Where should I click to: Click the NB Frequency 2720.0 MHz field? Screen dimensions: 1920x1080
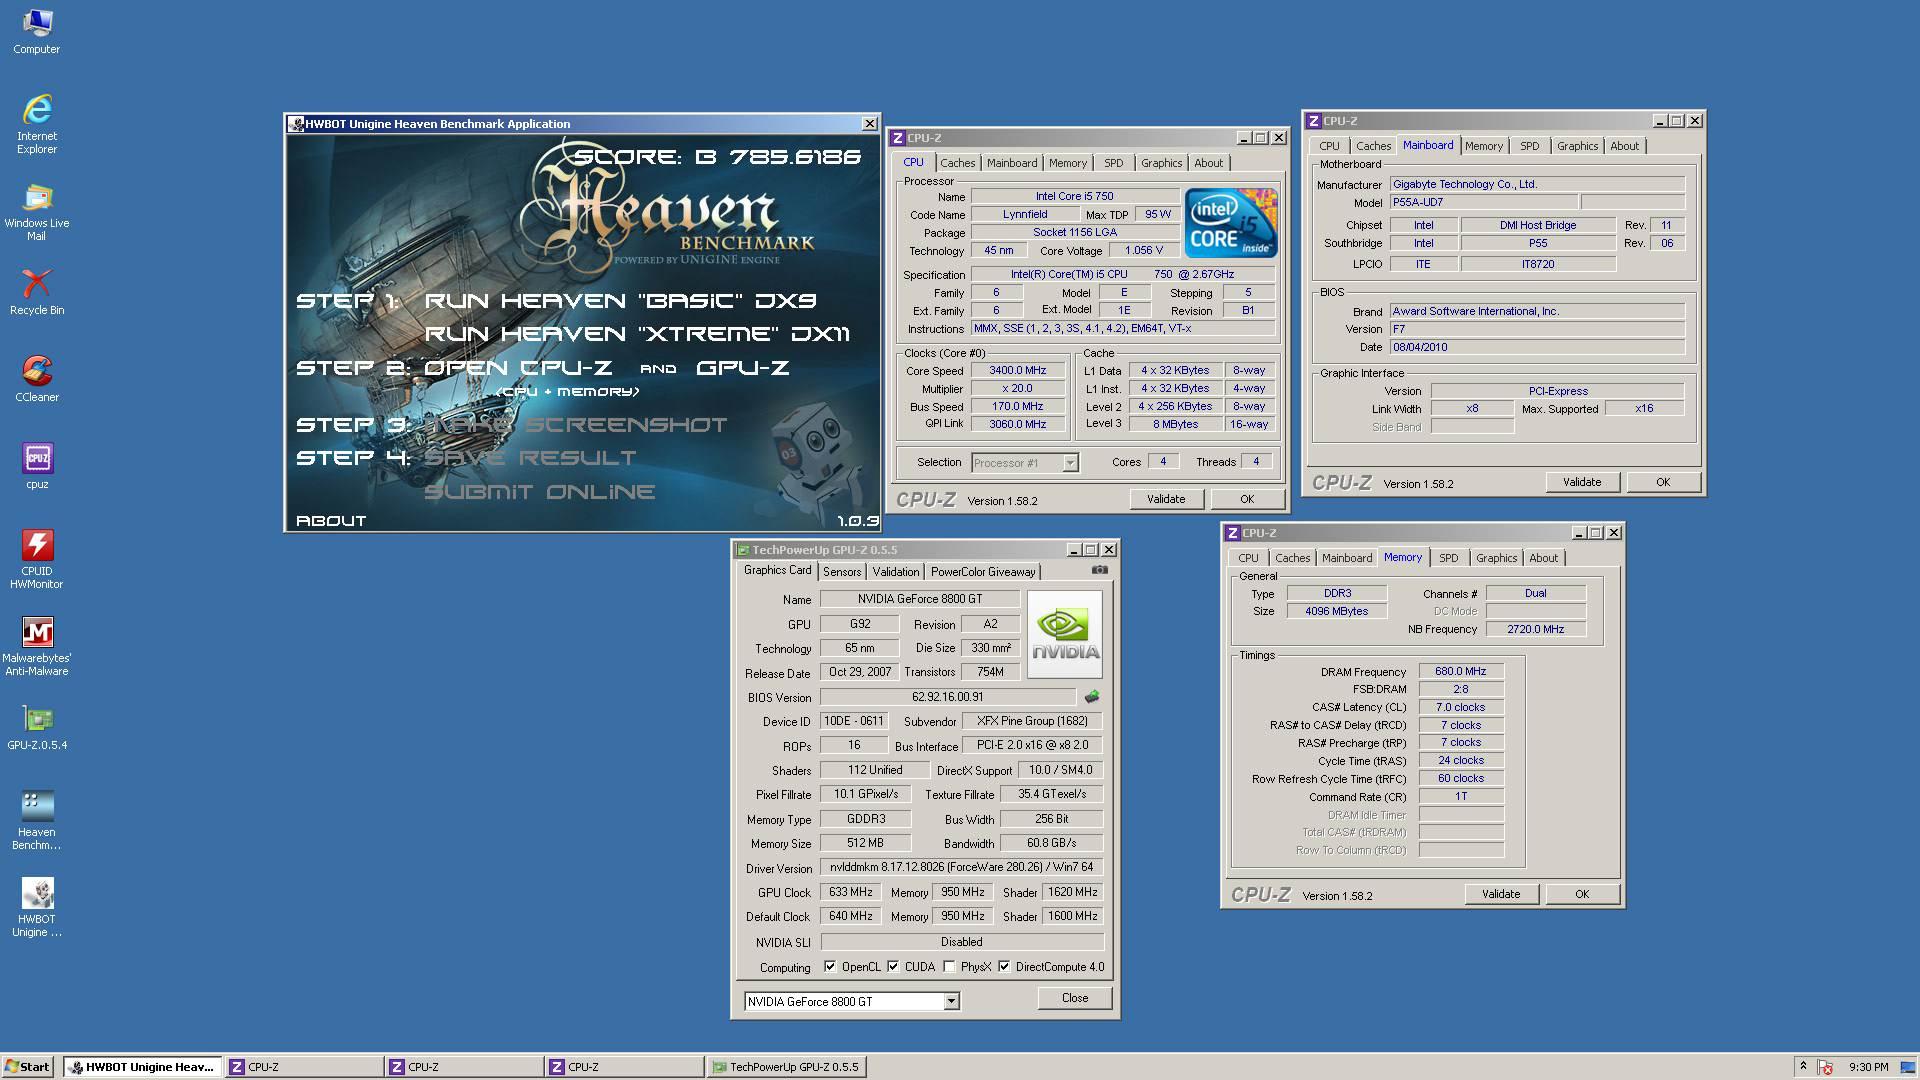pyautogui.click(x=1535, y=630)
